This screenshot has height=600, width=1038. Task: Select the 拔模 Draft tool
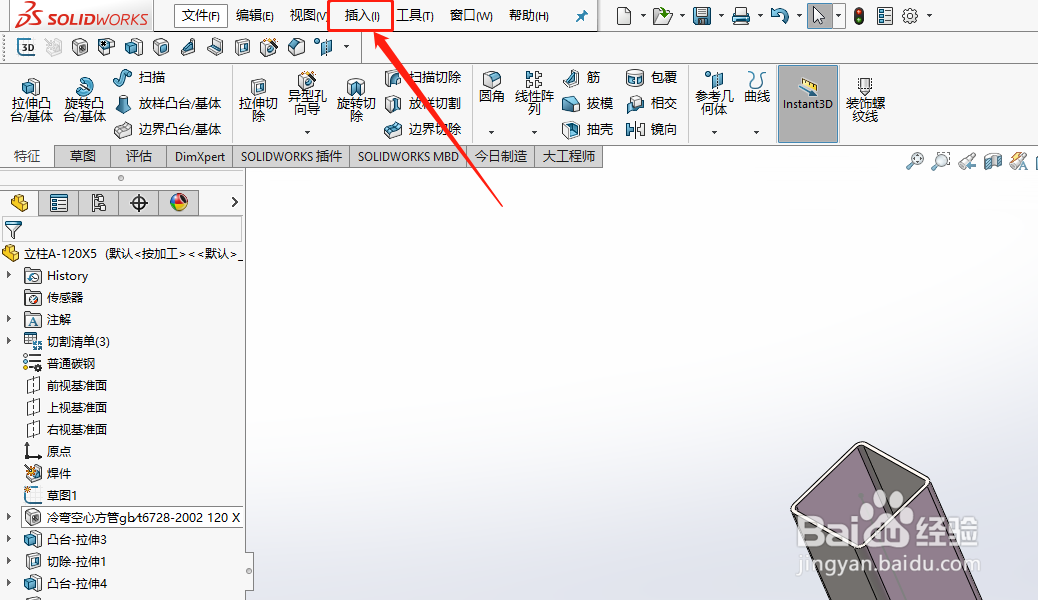click(x=587, y=103)
